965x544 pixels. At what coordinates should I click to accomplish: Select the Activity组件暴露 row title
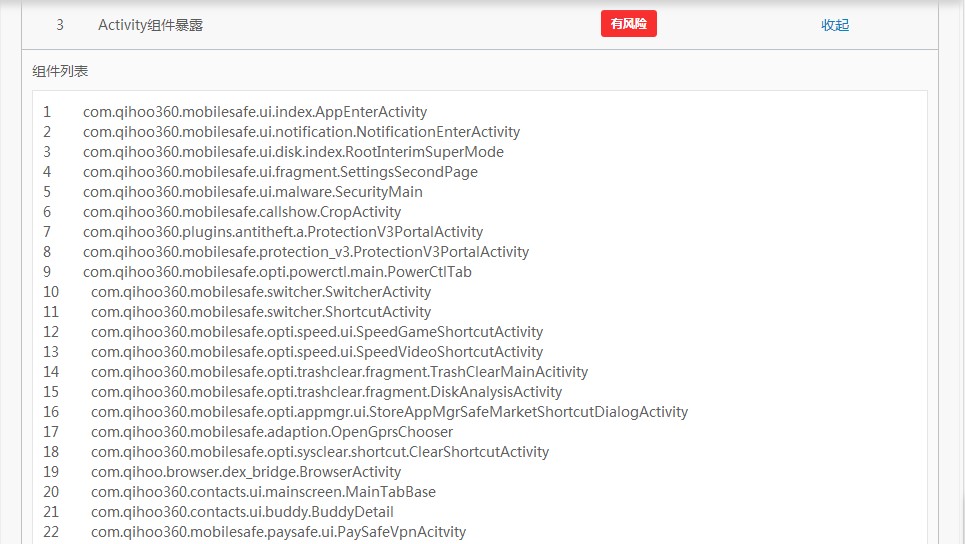(x=150, y=25)
